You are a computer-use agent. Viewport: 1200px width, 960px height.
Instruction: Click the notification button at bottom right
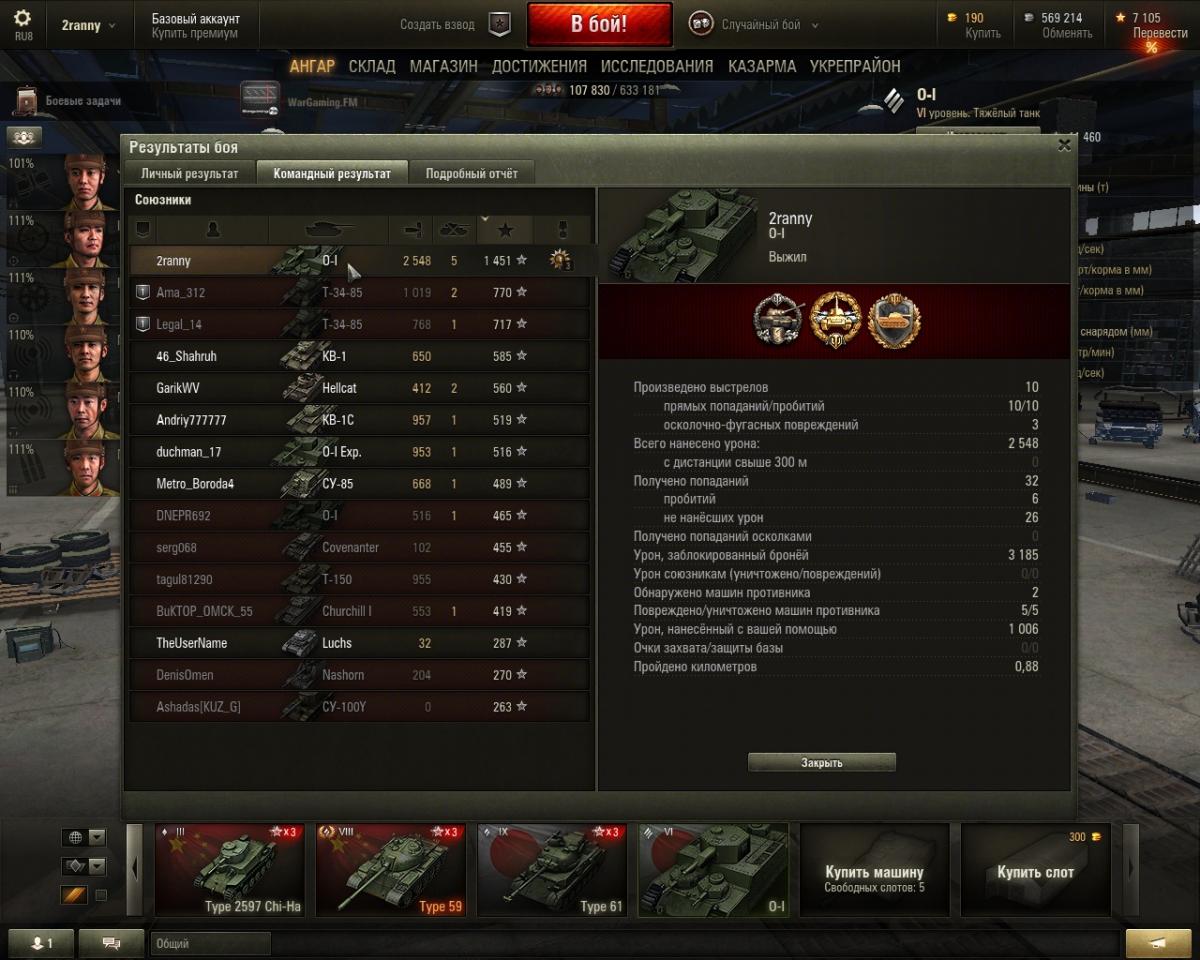pos(1158,943)
